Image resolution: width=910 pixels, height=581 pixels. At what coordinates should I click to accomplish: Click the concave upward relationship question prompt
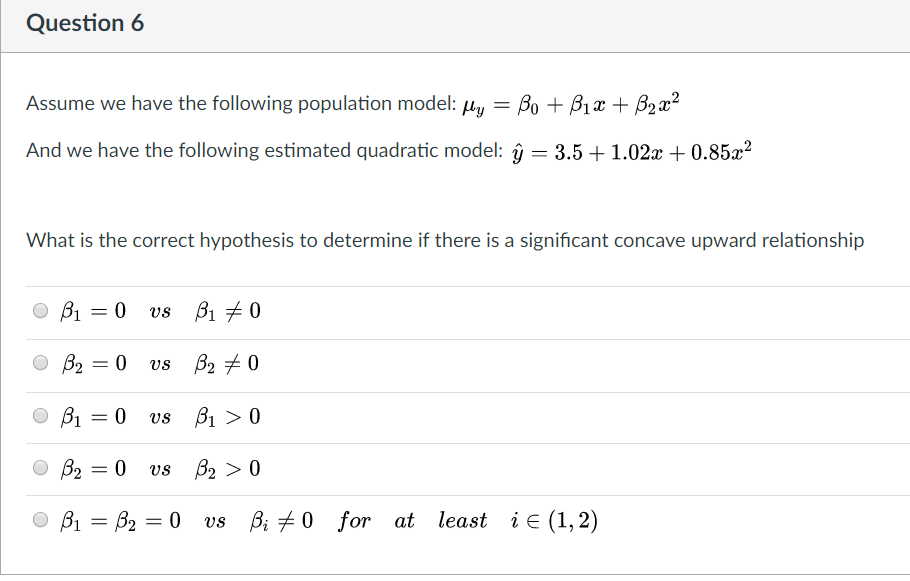point(445,240)
